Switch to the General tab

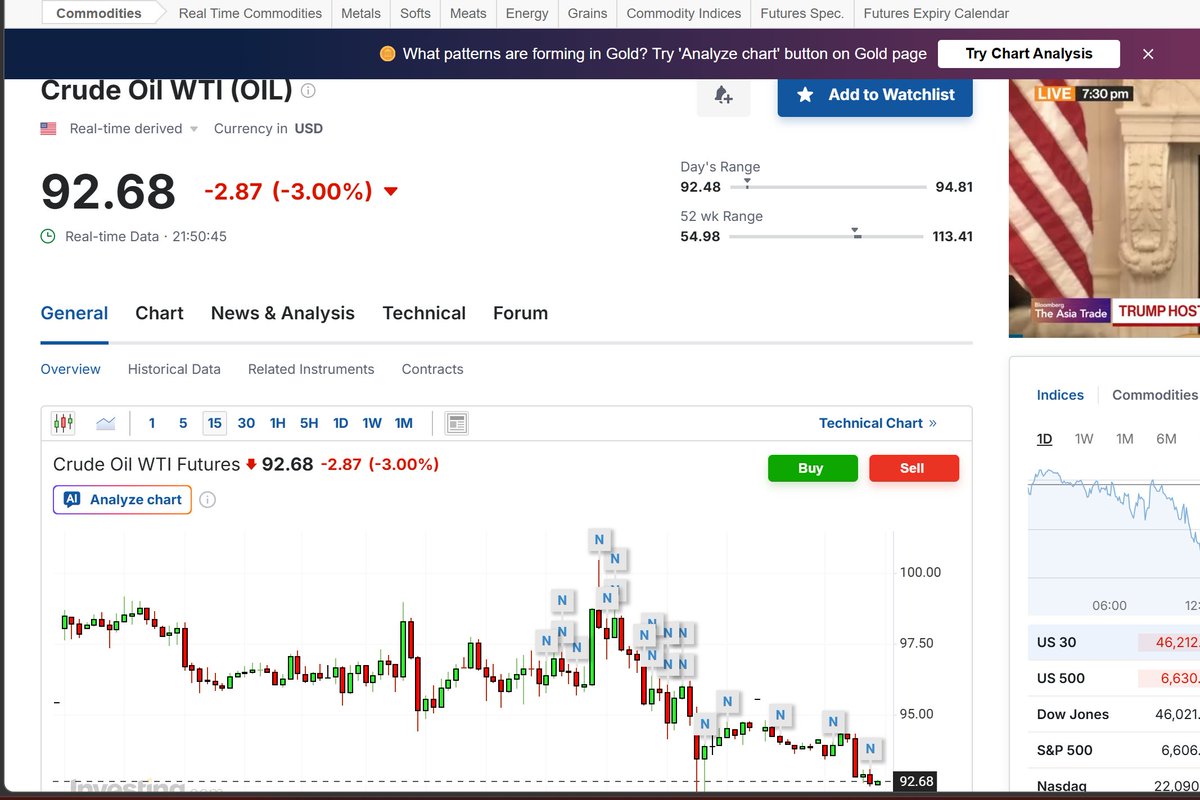pos(74,313)
